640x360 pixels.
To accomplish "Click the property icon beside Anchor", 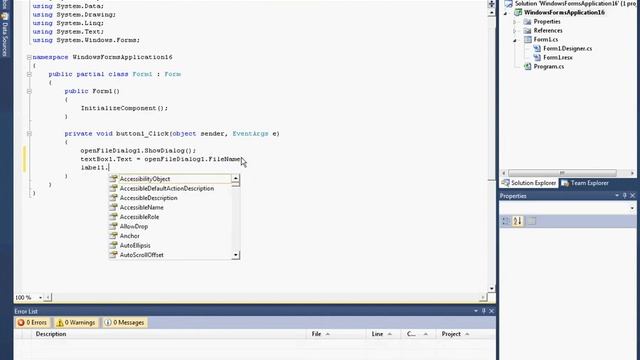I will tap(113, 236).
